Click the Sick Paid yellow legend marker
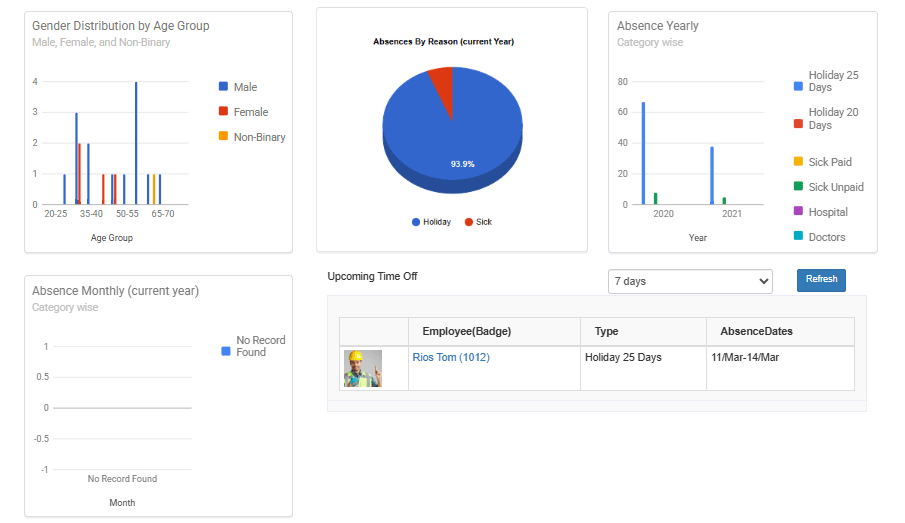The height and width of the screenshot is (523, 905). coord(798,161)
